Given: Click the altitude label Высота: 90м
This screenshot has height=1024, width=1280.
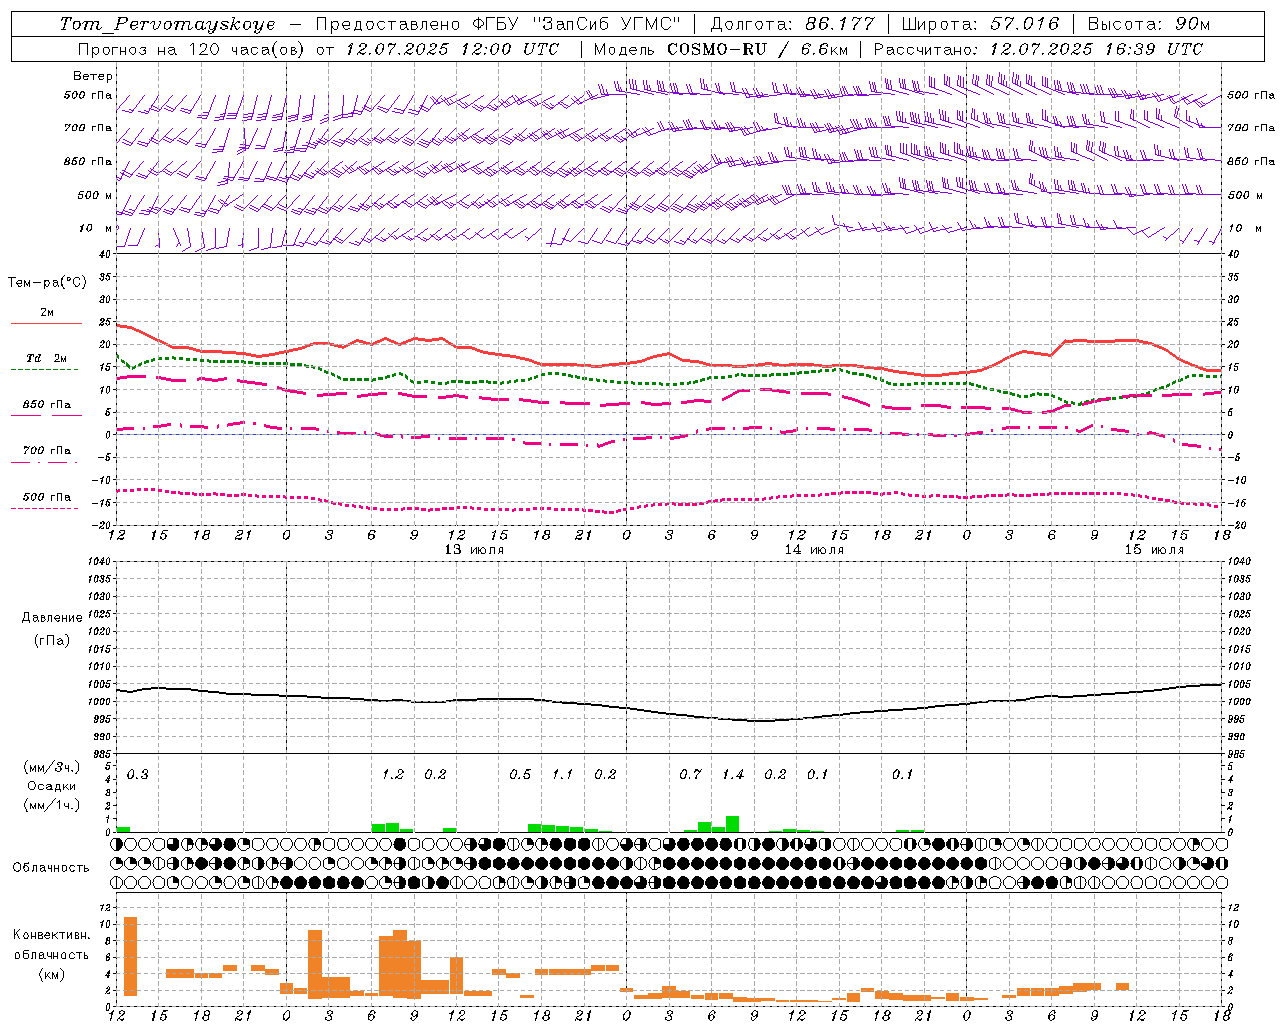Looking at the screenshot, I should coord(1149,24).
